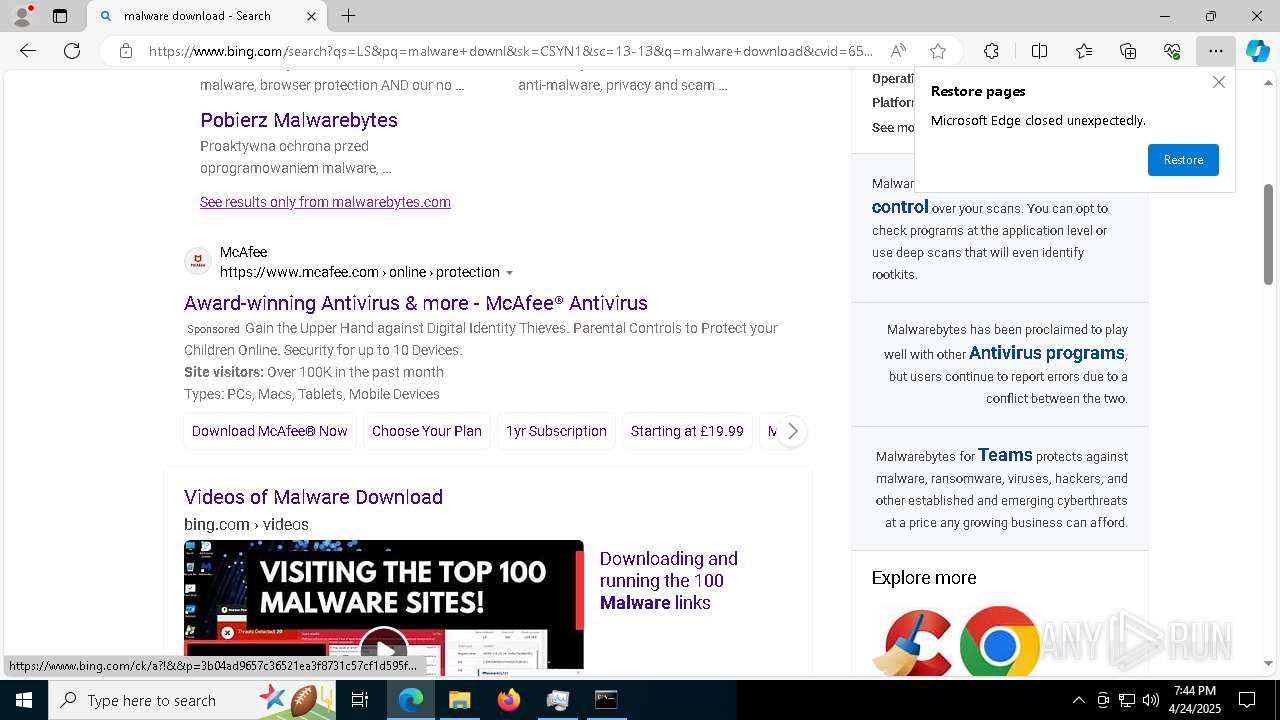Dismiss the Restore pages popup

coord(1218,83)
